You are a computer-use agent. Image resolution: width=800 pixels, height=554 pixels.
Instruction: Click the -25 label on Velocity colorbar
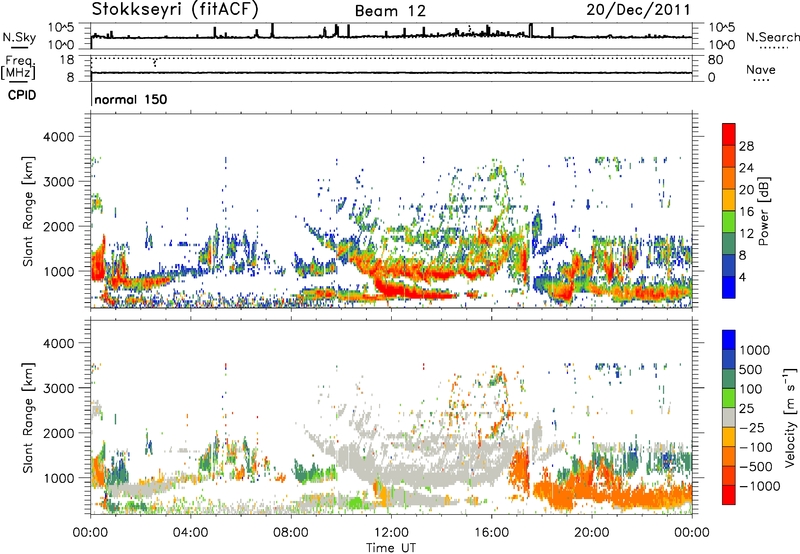click(751, 427)
